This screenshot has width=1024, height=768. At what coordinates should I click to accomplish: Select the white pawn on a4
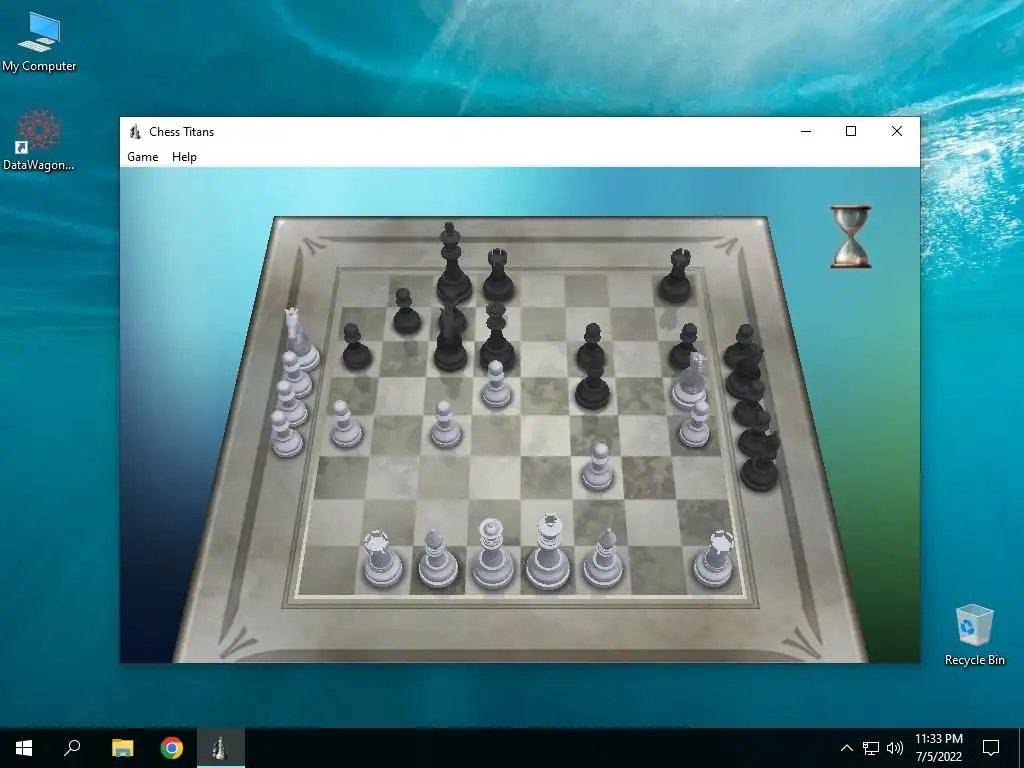click(345, 424)
